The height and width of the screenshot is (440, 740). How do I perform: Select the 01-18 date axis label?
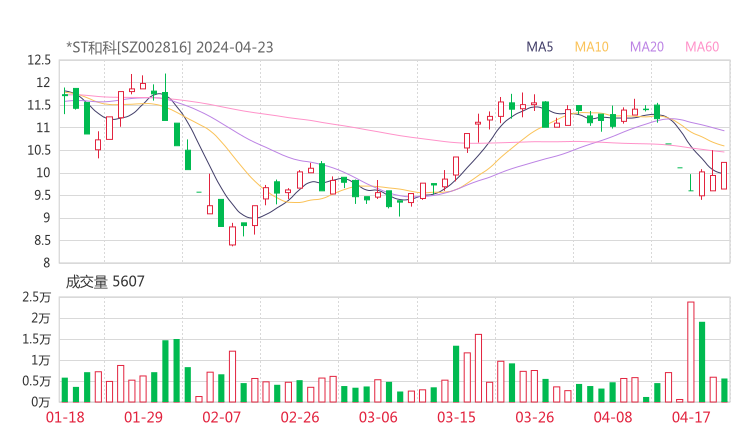[65, 417]
